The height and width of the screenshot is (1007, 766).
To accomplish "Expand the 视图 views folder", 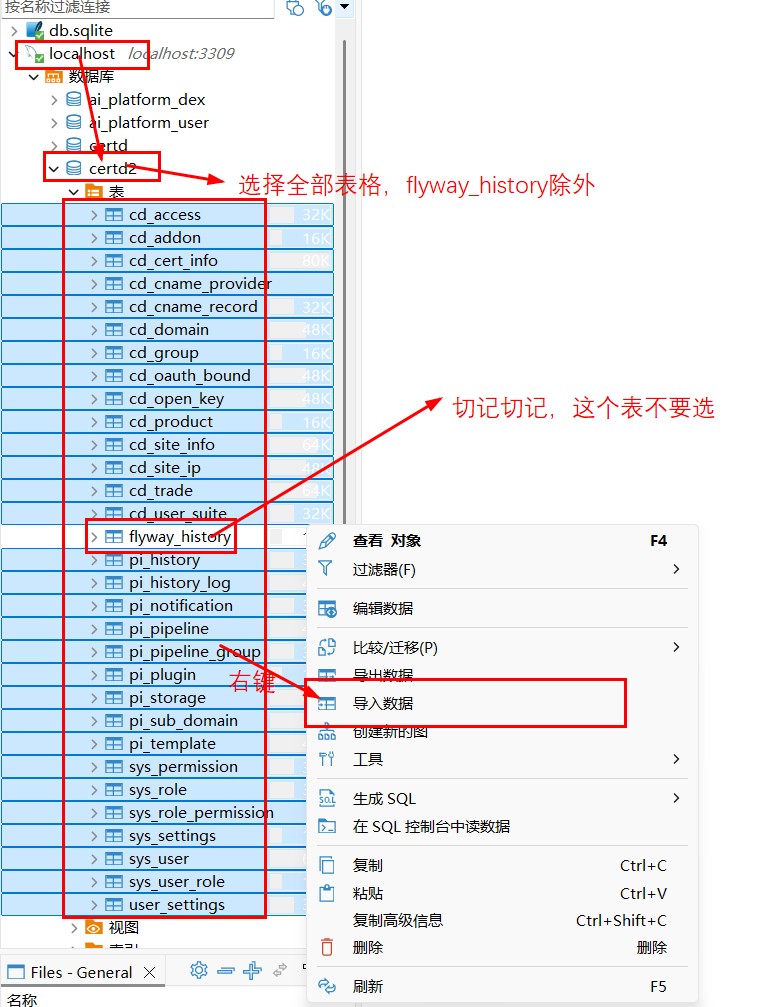I will (x=74, y=927).
